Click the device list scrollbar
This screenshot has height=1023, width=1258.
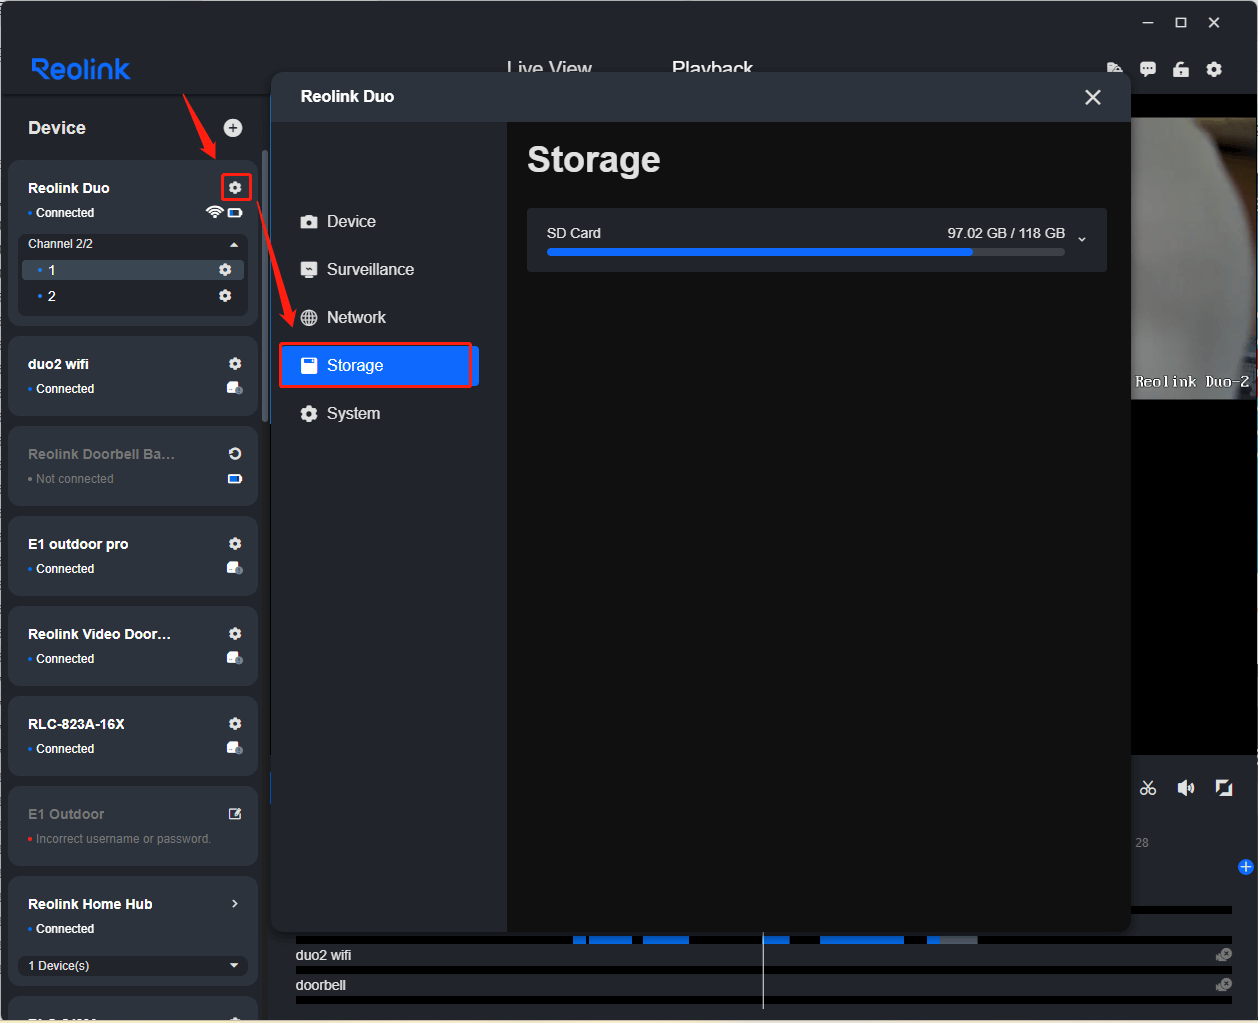(x=264, y=286)
